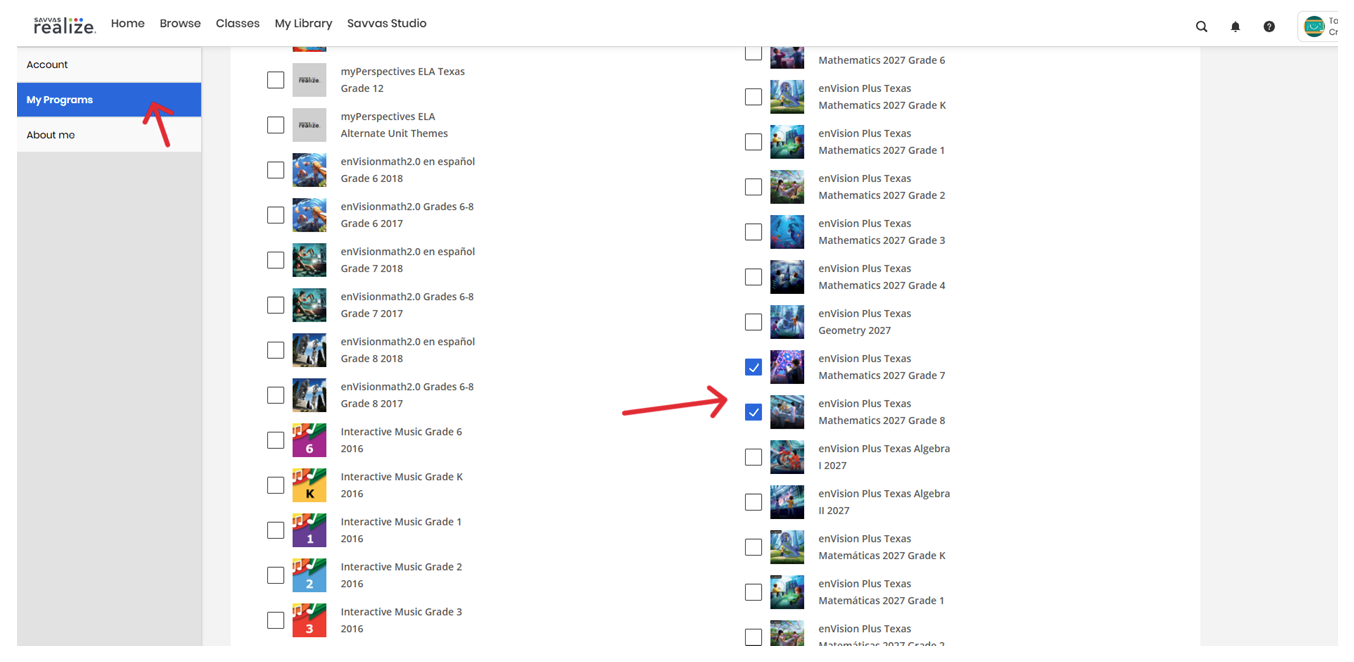Click enVision Plus Texas Mathematics Grade 7 cover
The width and height of the screenshot is (1354, 662).
787,367
